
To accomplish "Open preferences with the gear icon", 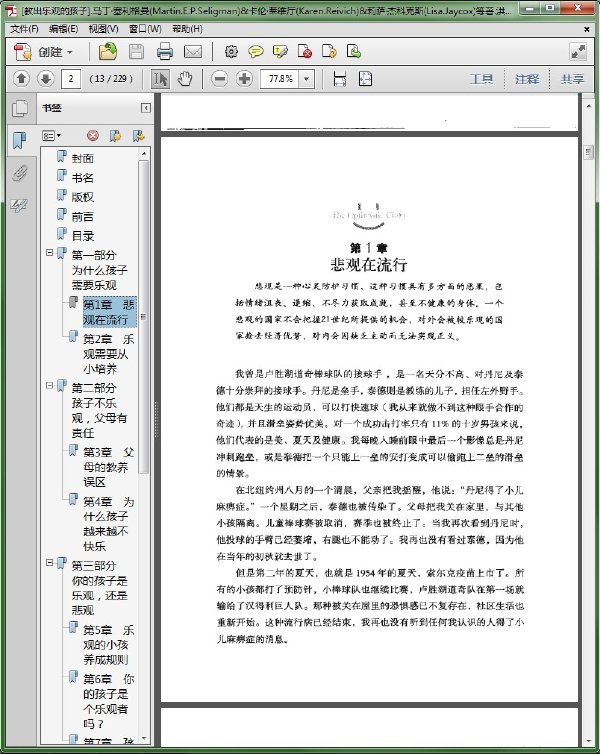I will [231, 51].
